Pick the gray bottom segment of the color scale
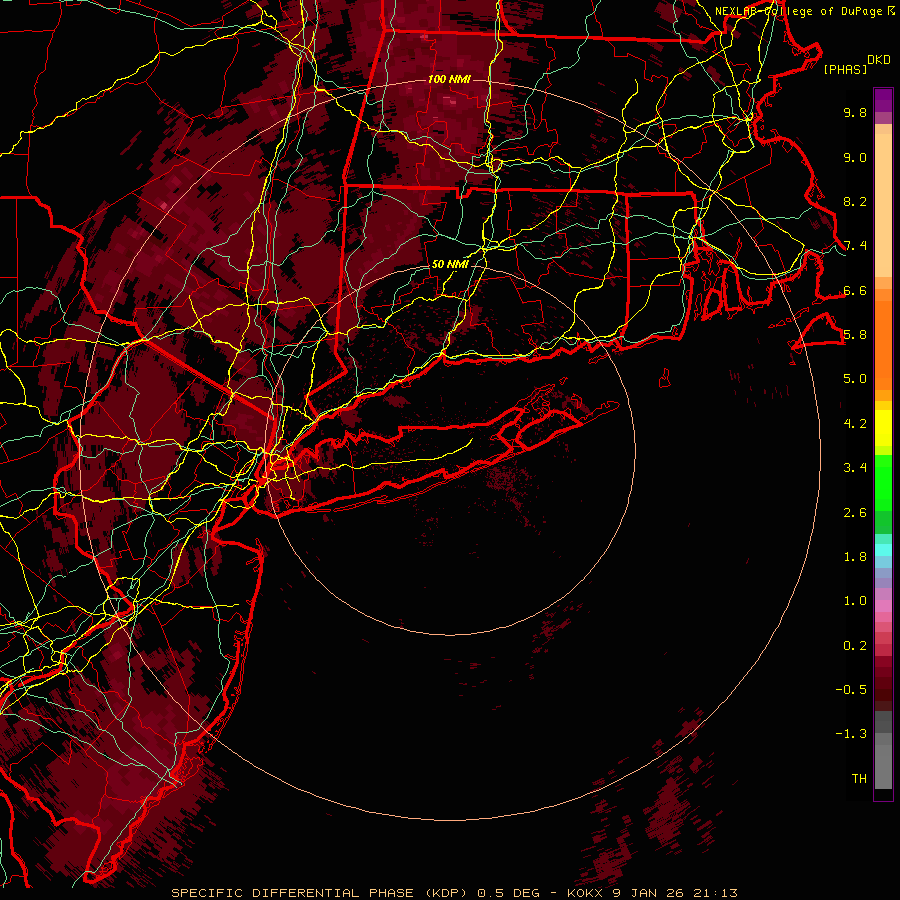 click(883, 766)
